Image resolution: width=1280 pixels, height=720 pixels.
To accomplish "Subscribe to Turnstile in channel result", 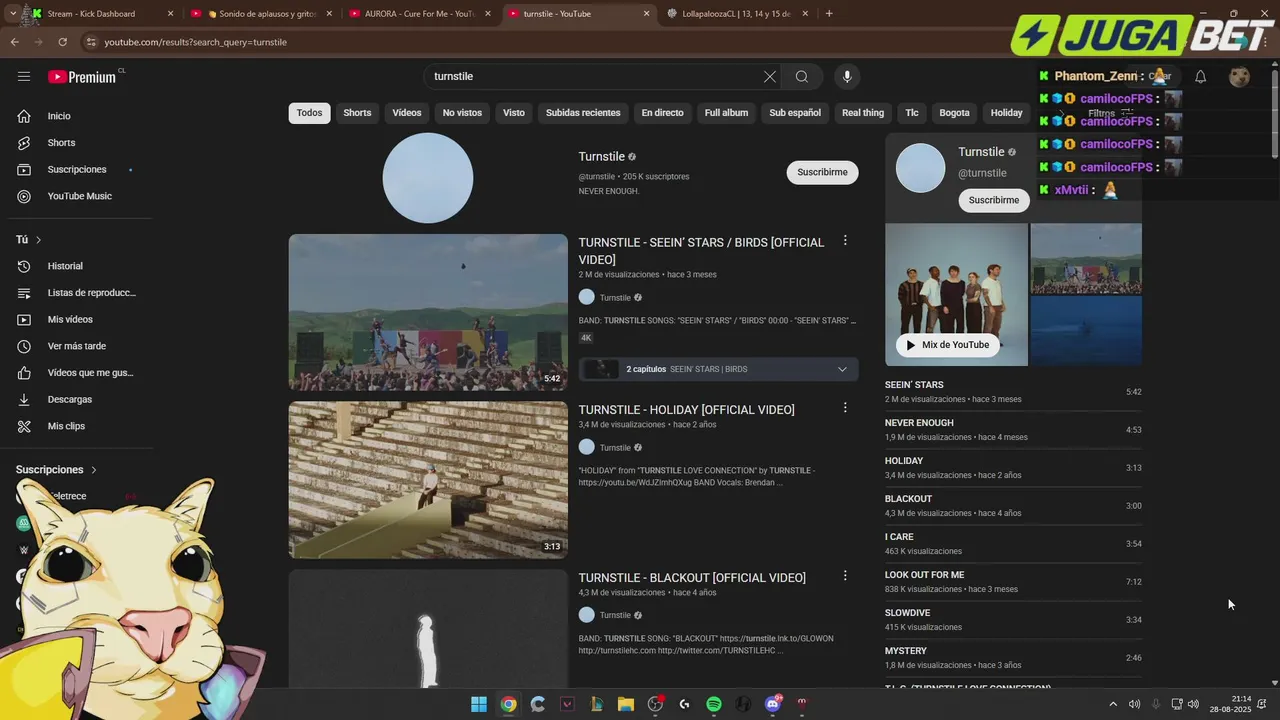I will point(822,172).
